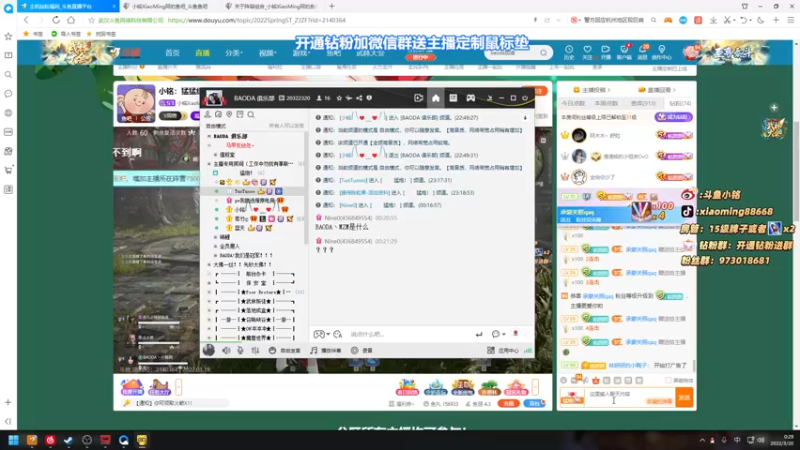Jump to latest message with the down arrow
800x450 pixels.
click(525, 118)
